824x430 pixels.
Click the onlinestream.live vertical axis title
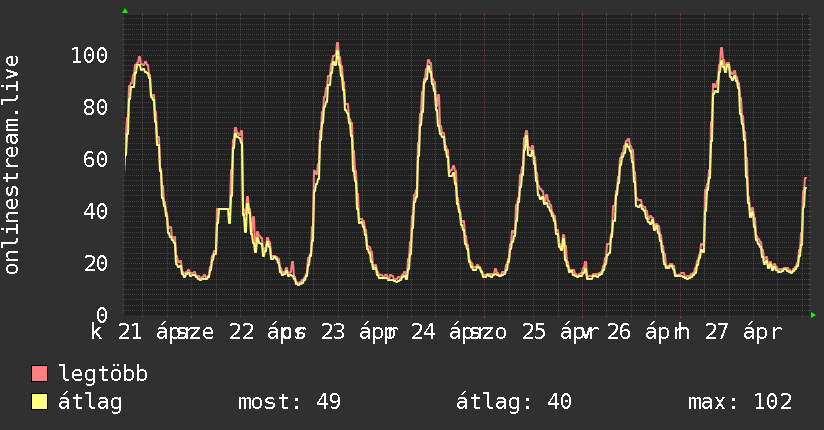point(11,165)
